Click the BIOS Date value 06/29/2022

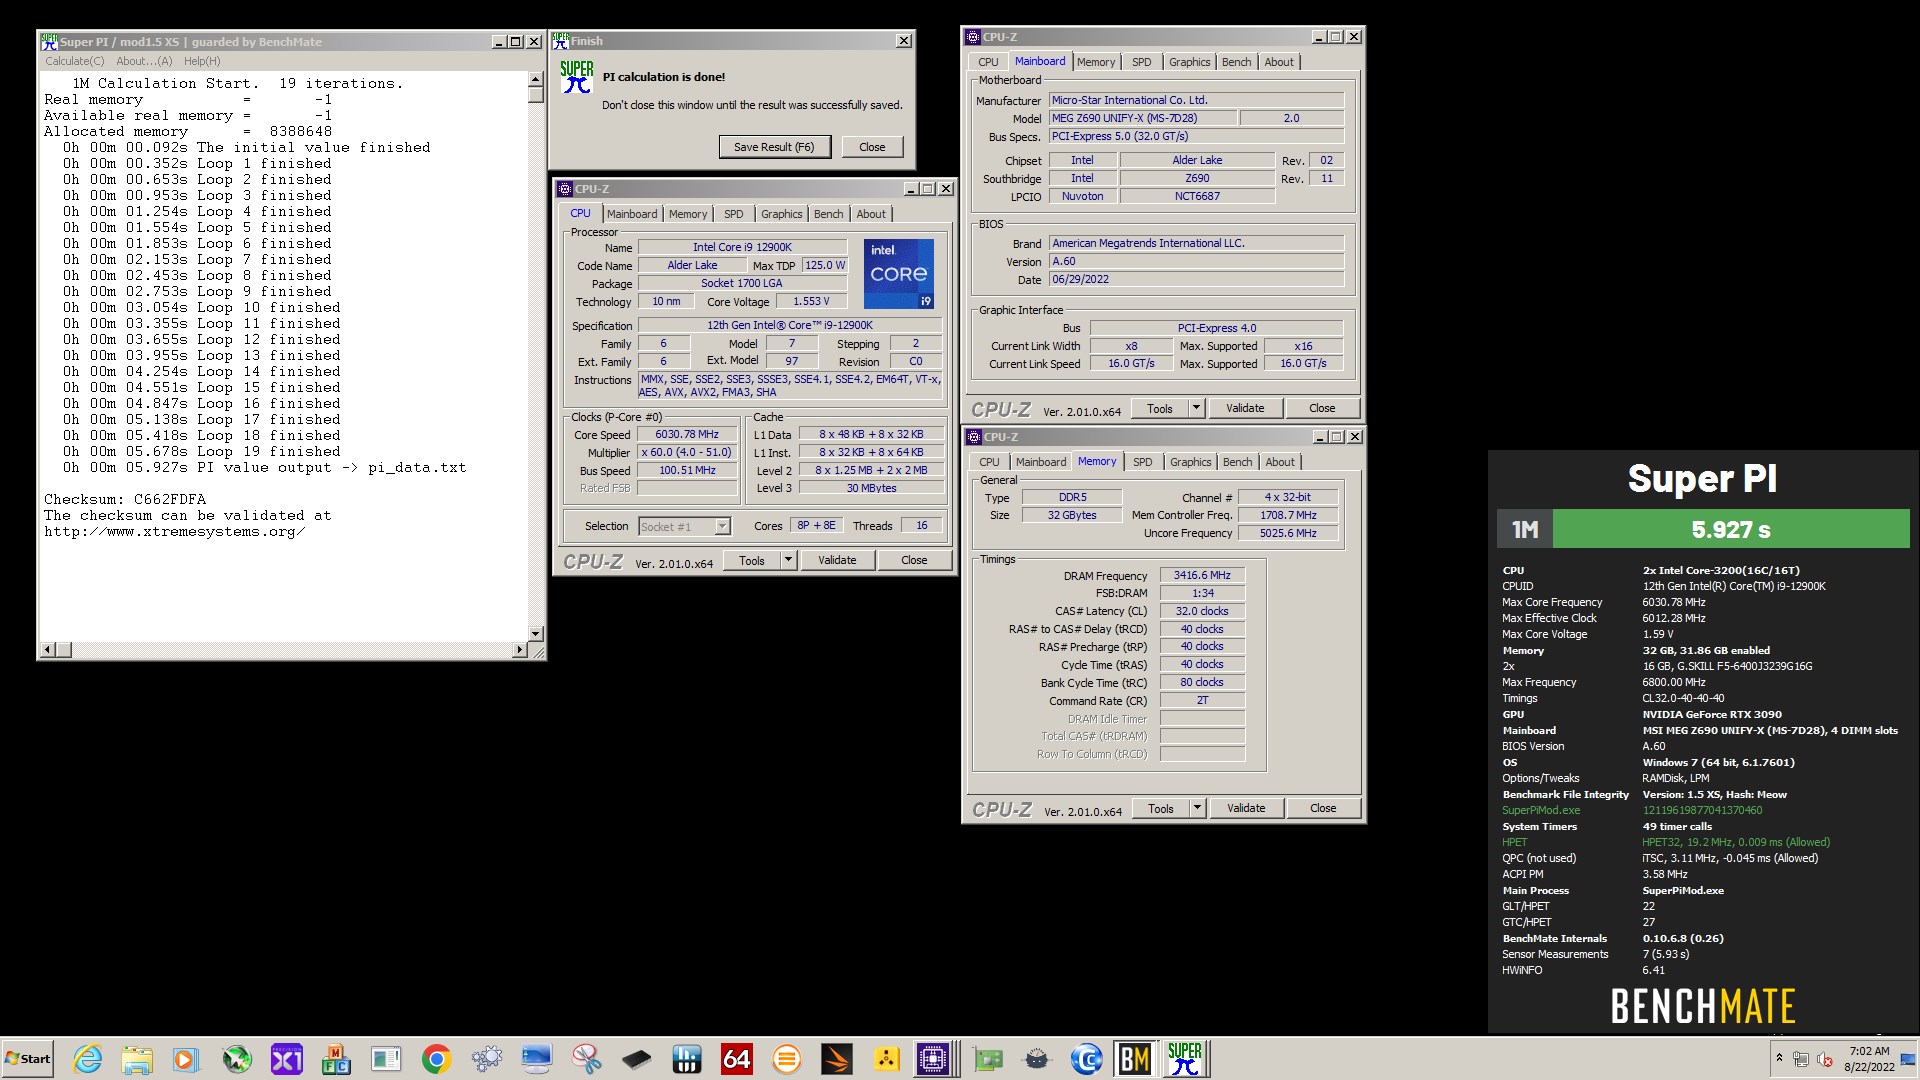click(x=1196, y=280)
